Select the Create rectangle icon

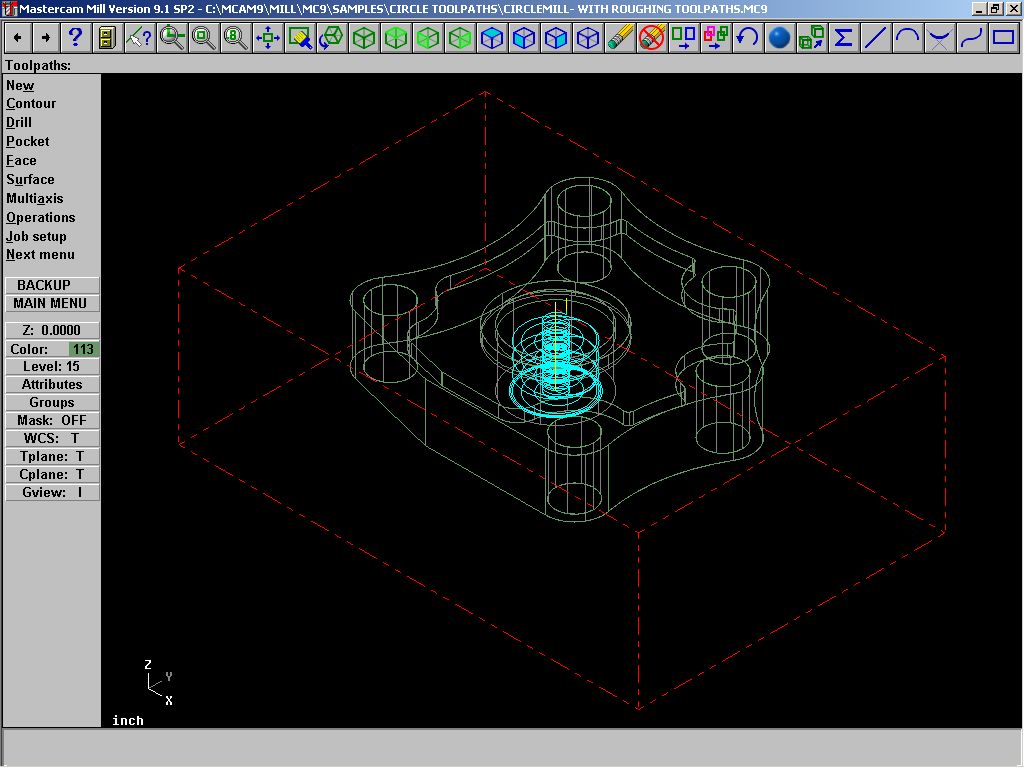[x=1003, y=38]
